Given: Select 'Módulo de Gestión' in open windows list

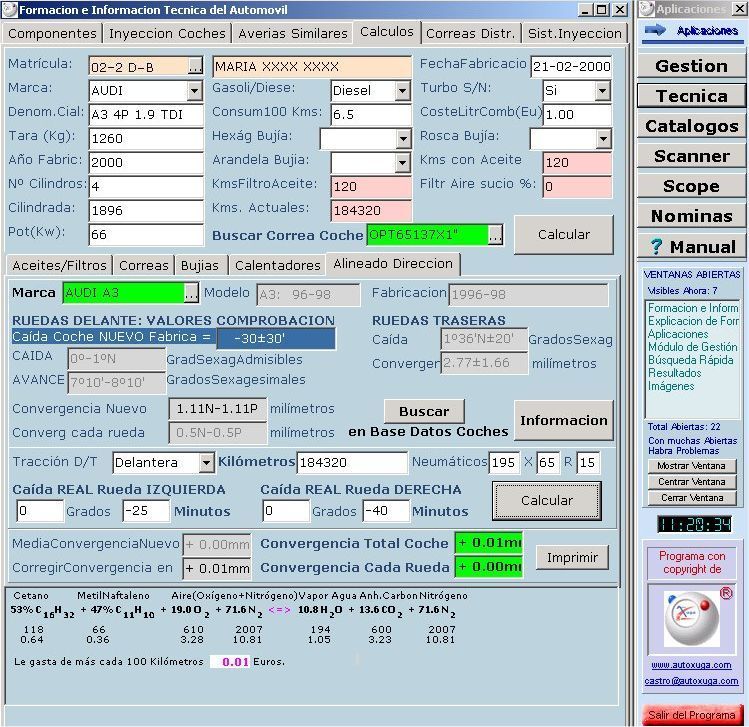Looking at the screenshot, I should 693,347.
